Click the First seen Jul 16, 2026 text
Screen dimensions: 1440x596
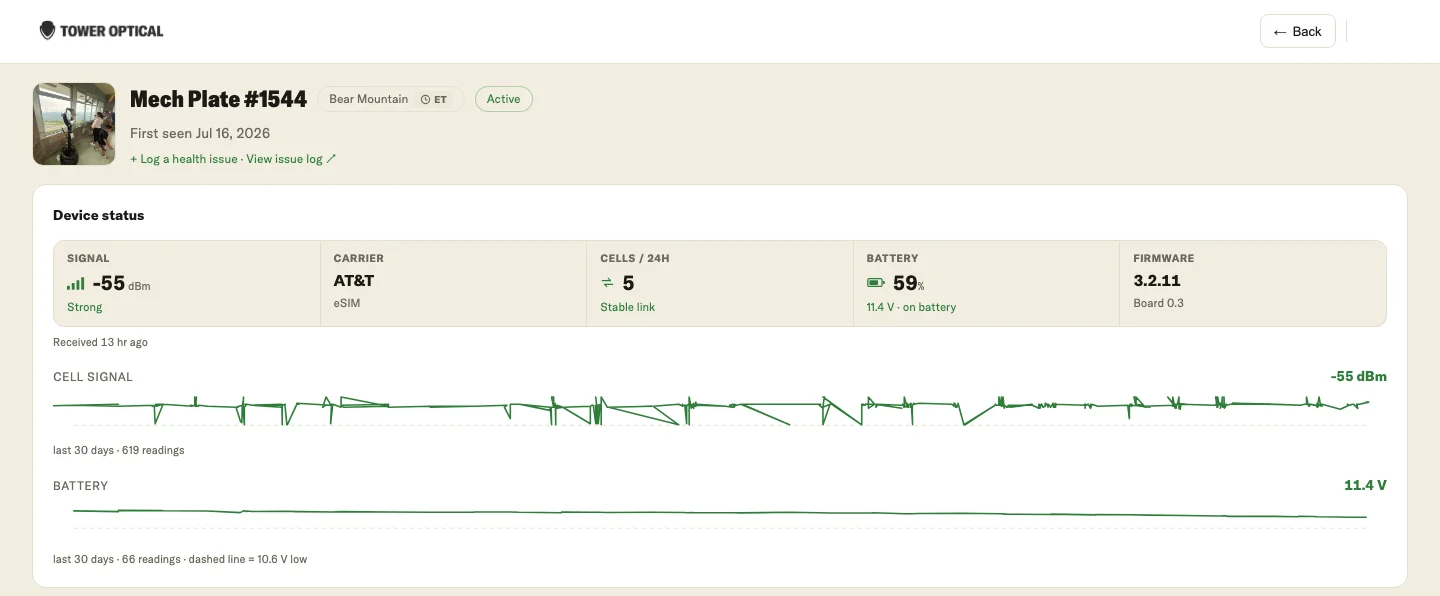pos(200,133)
